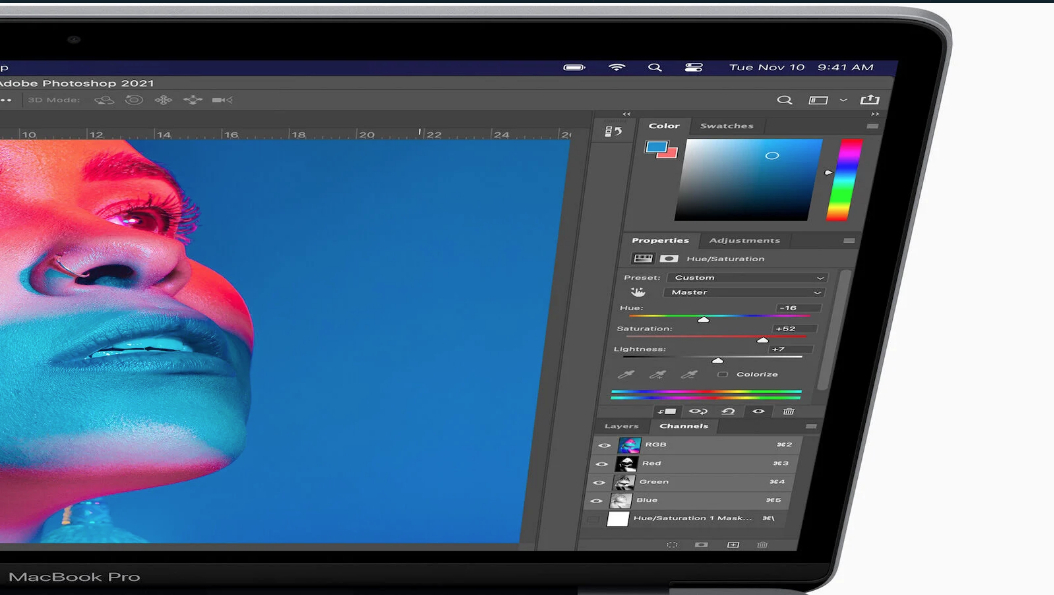Click the 3D roll camera icon
Viewport: 1054px width, 595px height.
[134, 100]
